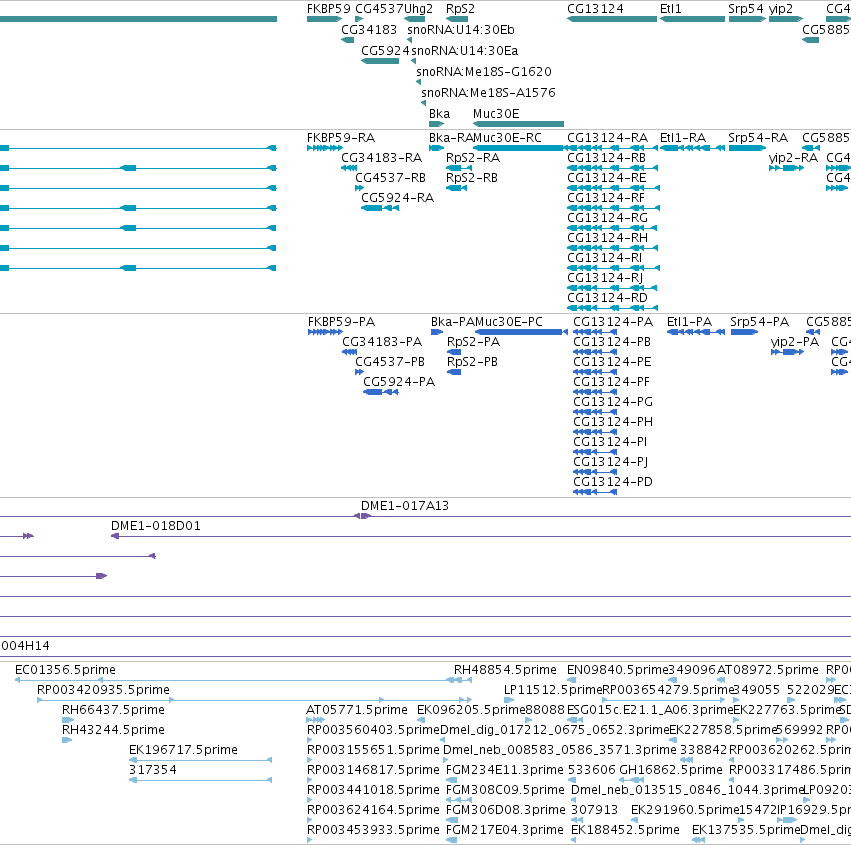Select transcript CG13124-RI
This screenshot has height=845, width=851.
pos(613,268)
